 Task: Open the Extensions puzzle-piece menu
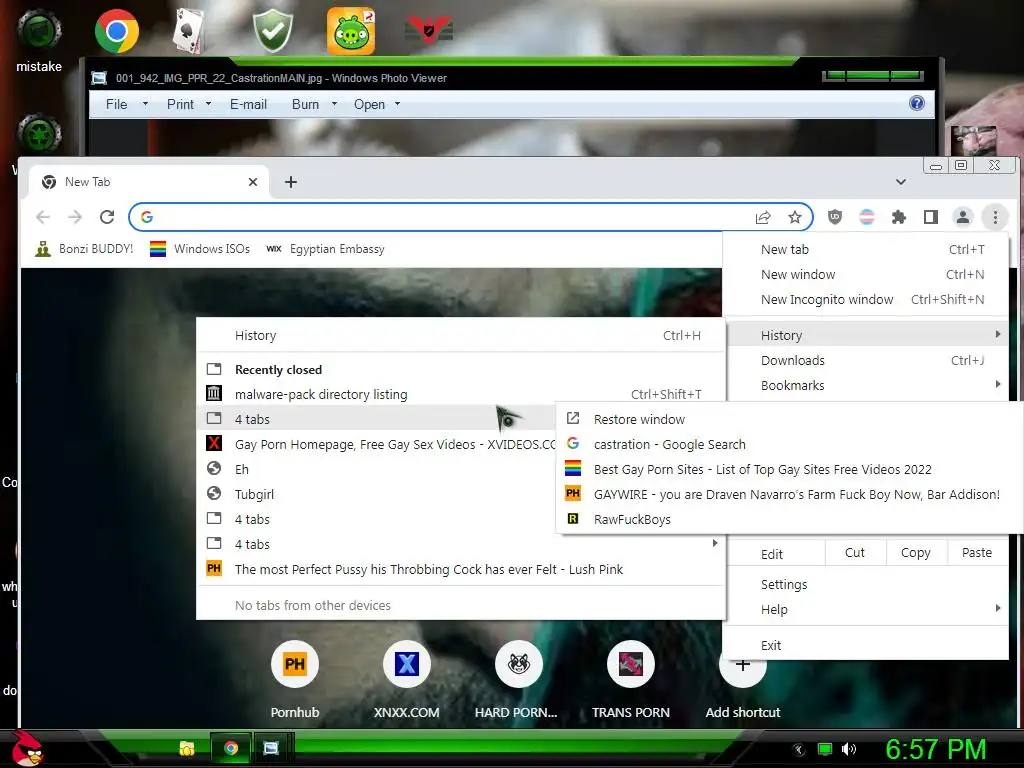(x=899, y=217)
